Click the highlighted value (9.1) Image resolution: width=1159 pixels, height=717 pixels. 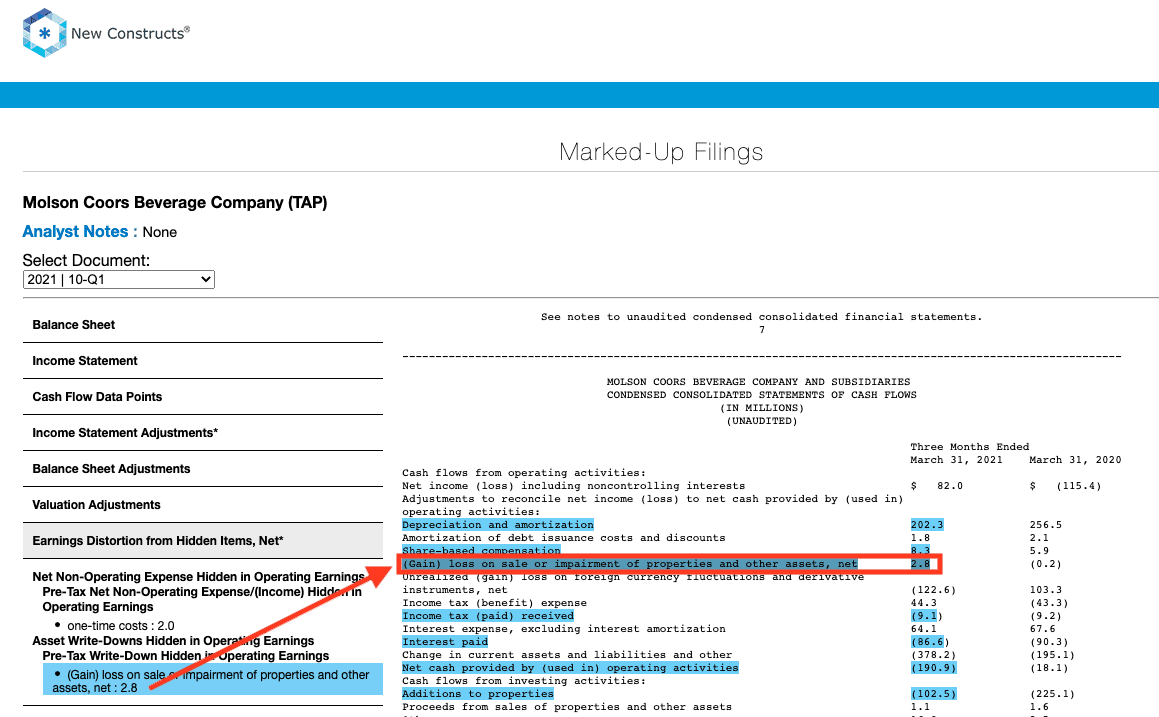(x=926, y=616)
